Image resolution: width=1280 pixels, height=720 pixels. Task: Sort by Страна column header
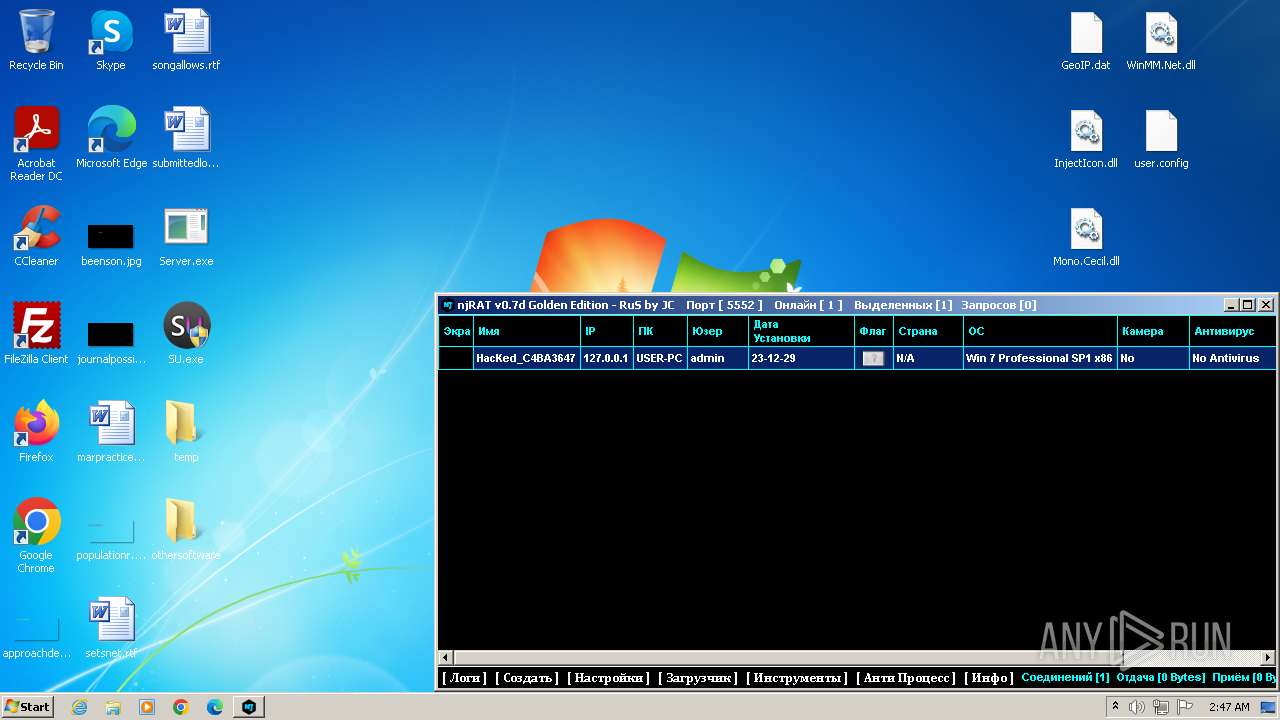pyautogui.click(x=929, y=331)
